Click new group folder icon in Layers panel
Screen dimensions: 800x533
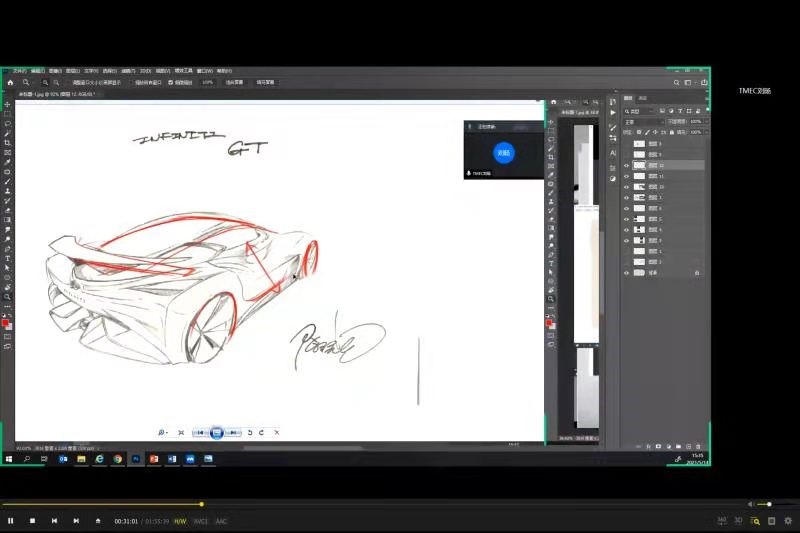(x=678, y=446)
